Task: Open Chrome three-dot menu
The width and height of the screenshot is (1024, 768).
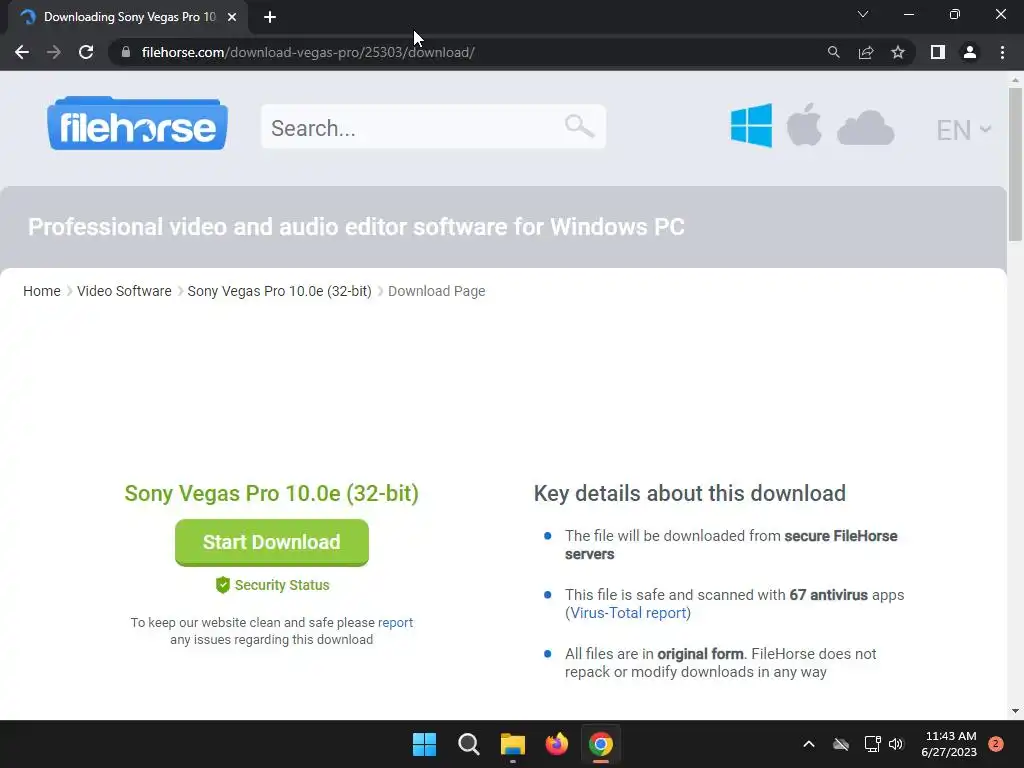Action: click(1002, 52)
